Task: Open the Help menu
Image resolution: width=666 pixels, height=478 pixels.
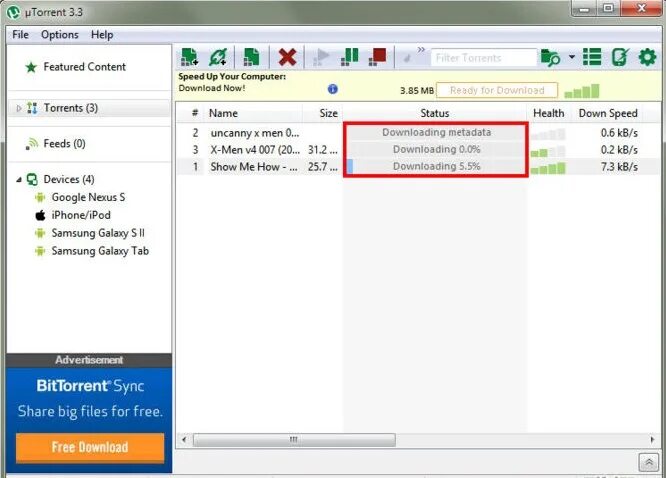Action: (102, 35)
